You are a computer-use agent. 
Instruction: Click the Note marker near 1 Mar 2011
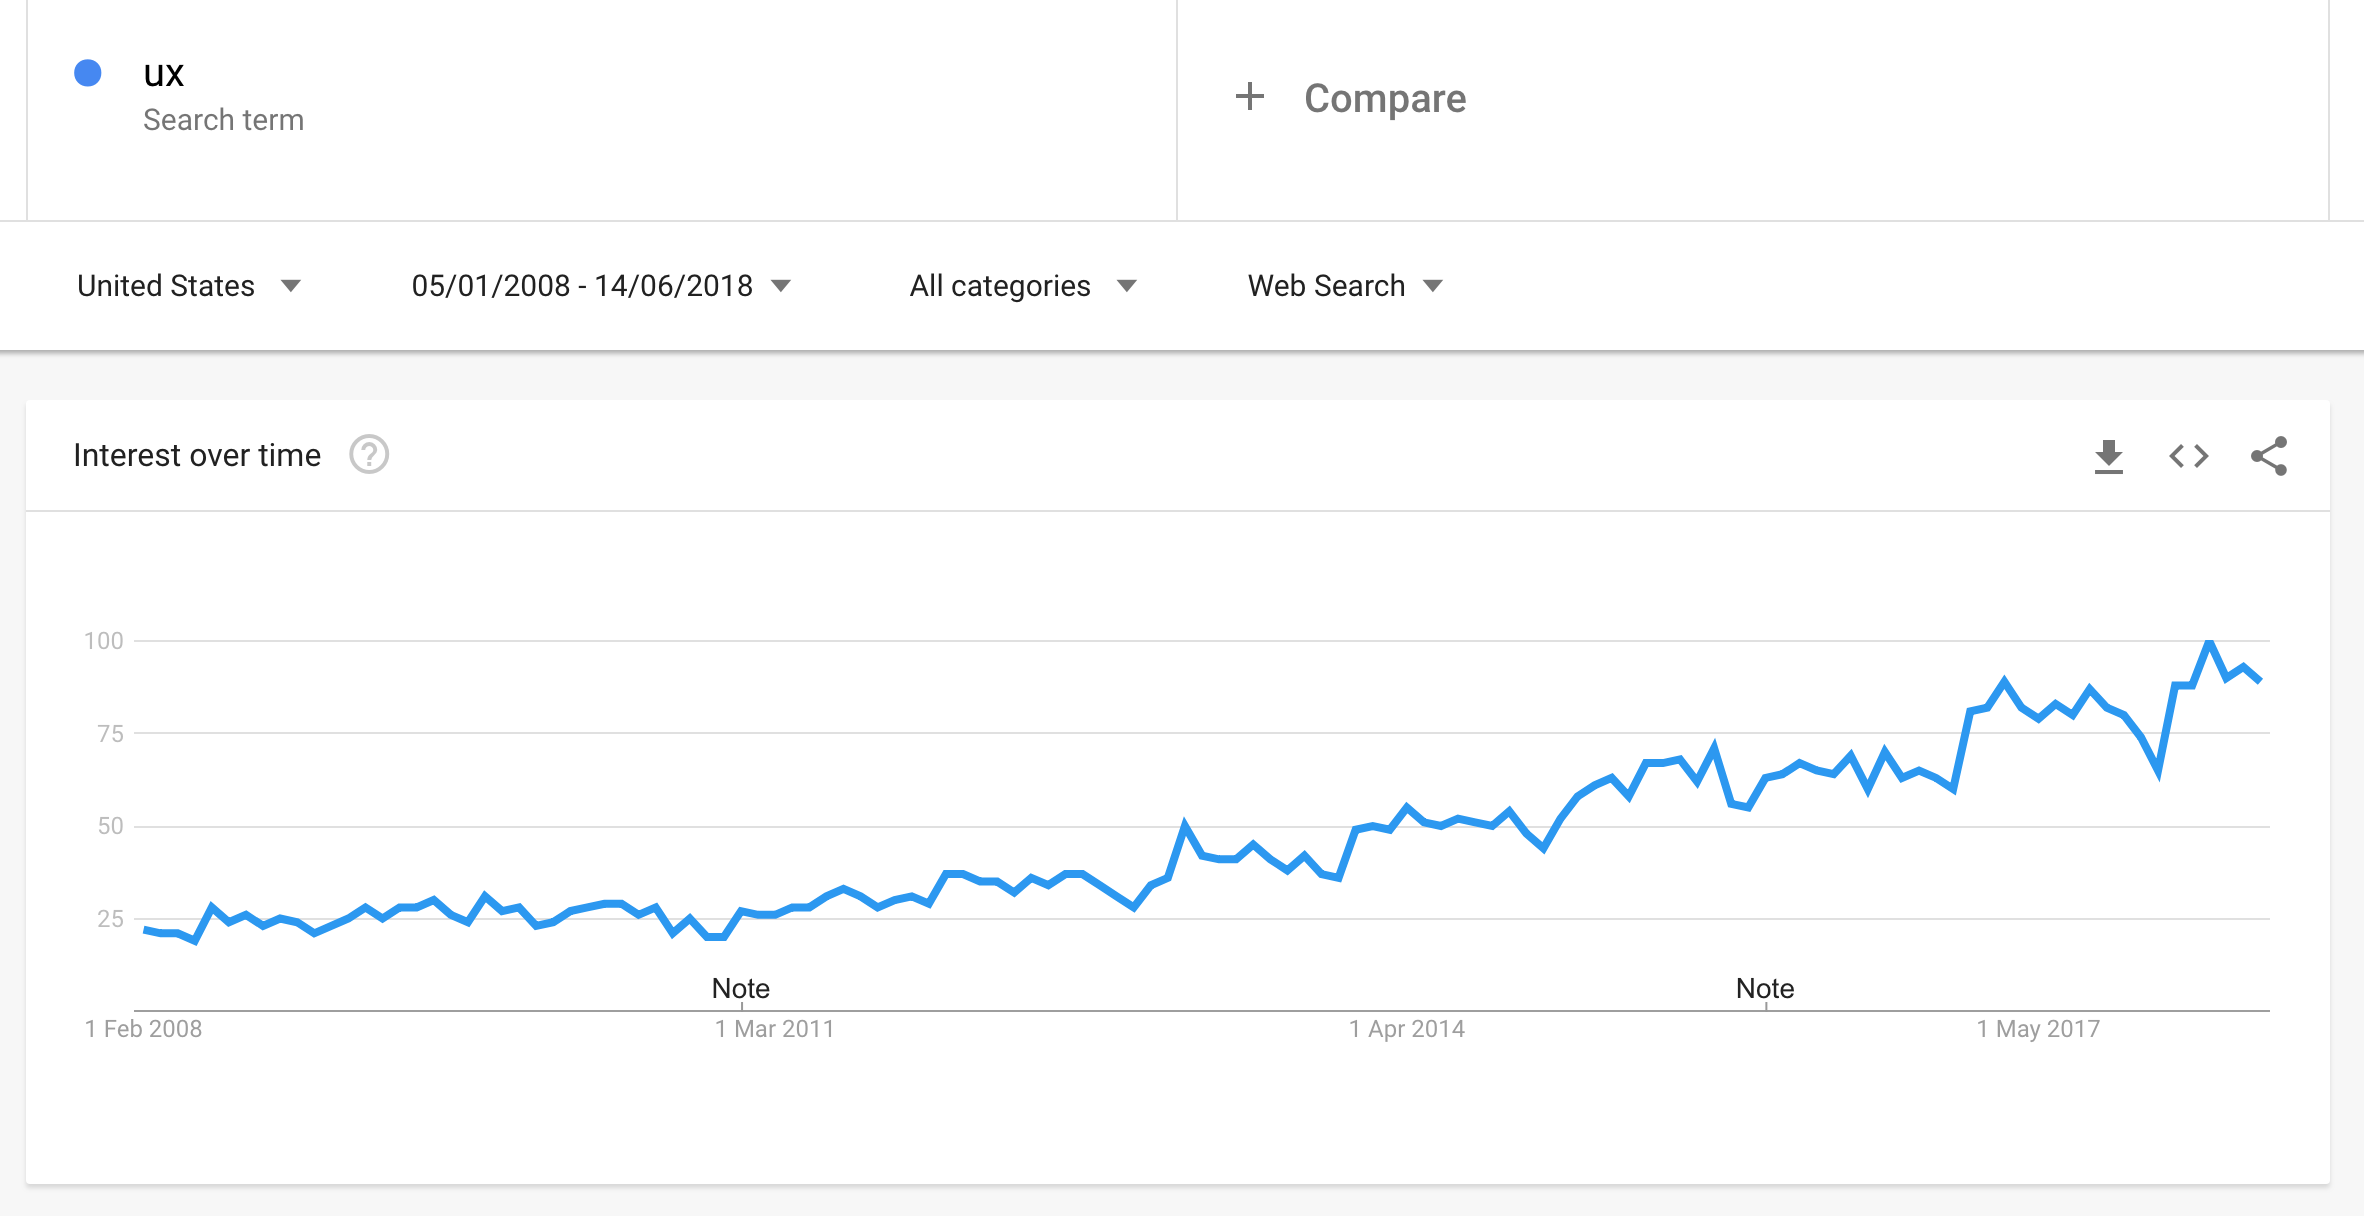[x=739, y=988]
